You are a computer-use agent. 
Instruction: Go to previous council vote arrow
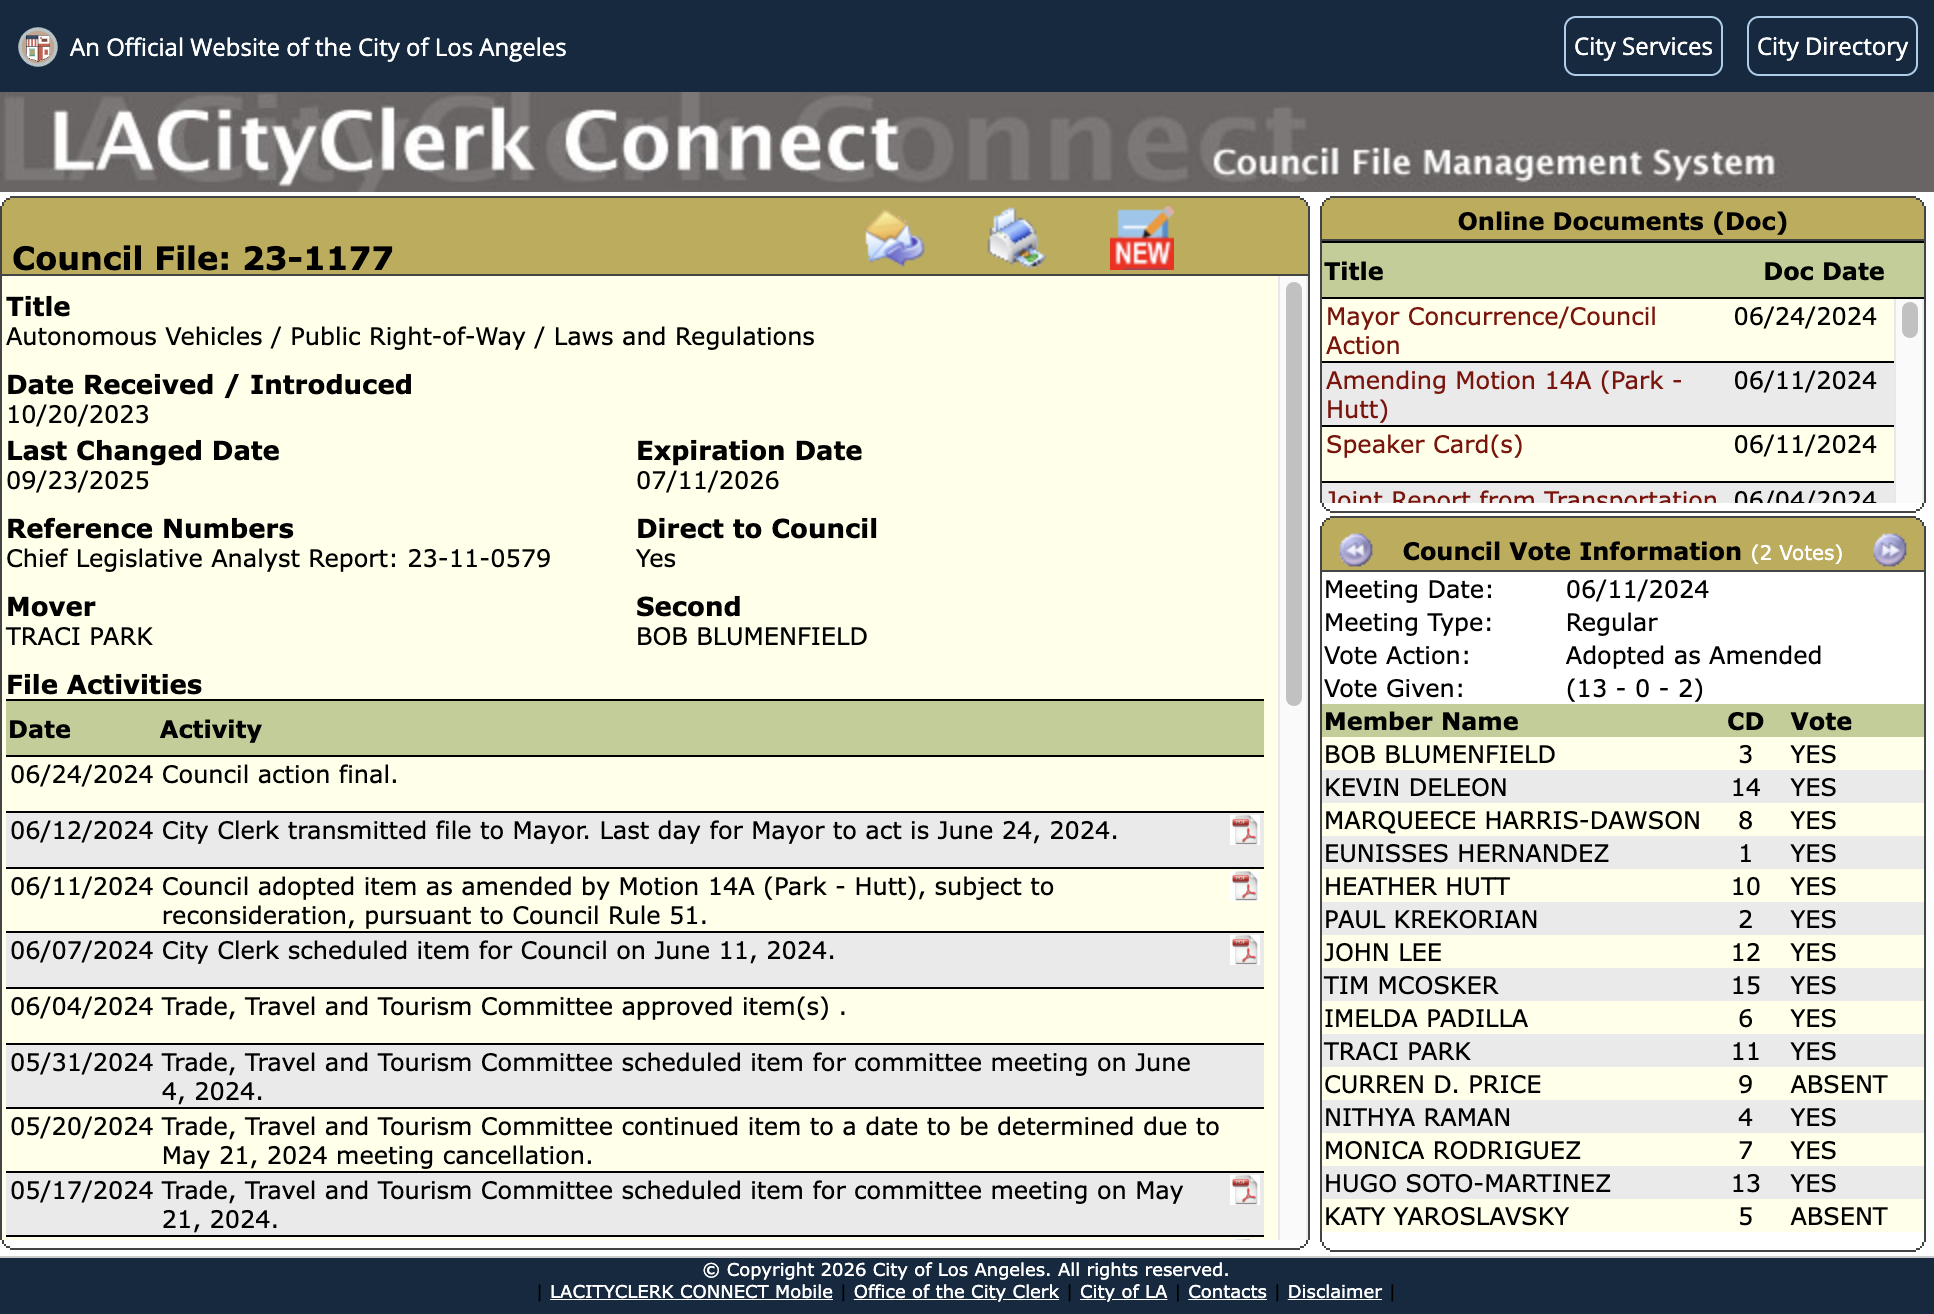(x=1355, y=550)
